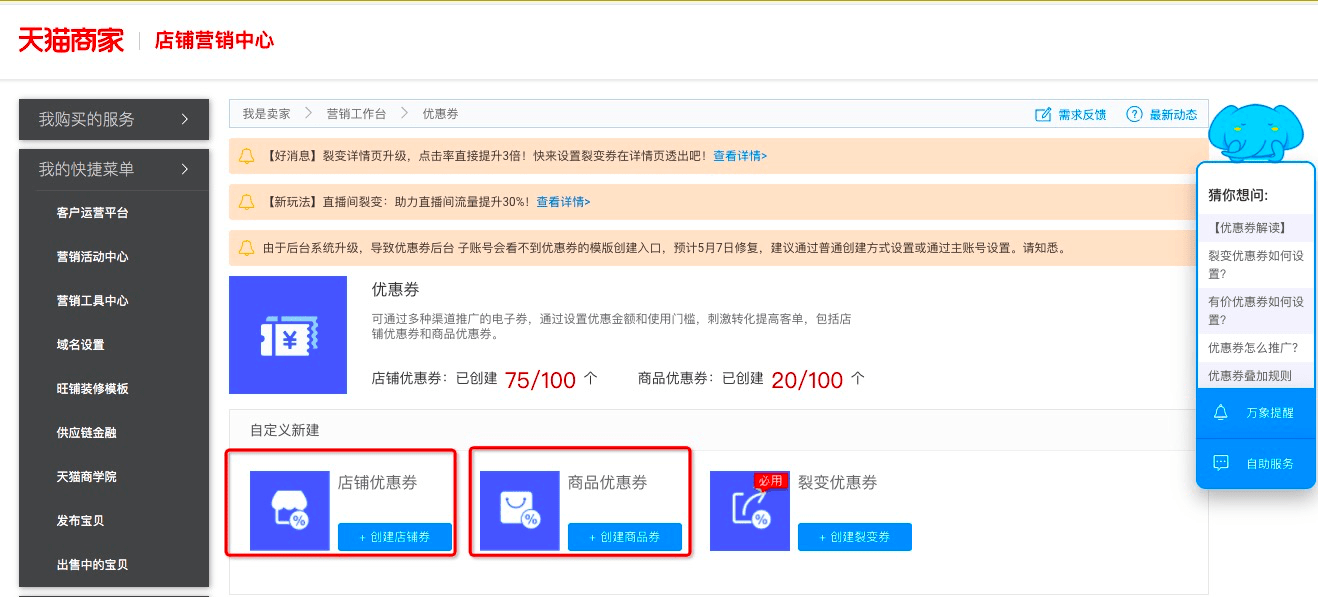
Task: Open 营销工具中心 from sidebar menu
Action: 93,301
